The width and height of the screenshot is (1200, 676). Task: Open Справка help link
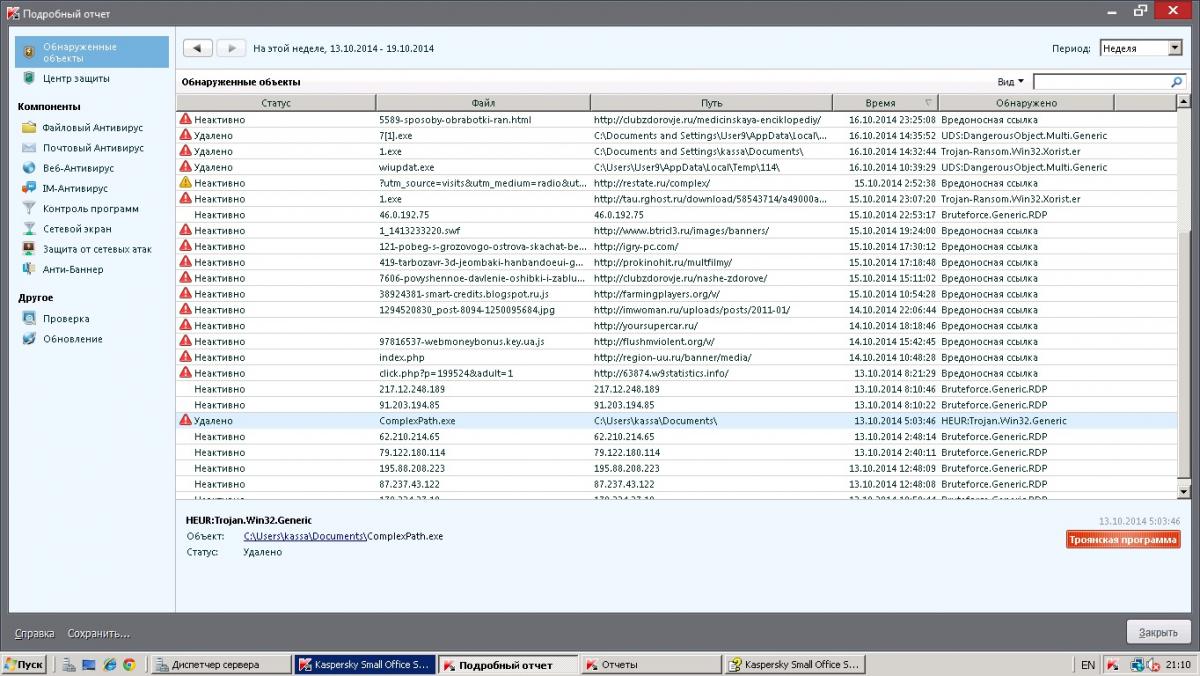(35, 633)
